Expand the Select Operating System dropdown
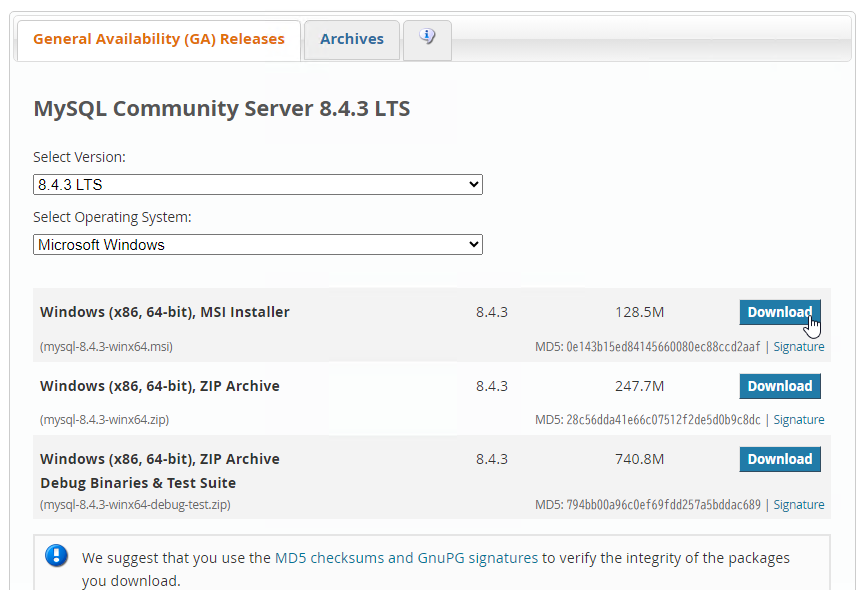Viewport: 868px width, 590px height. click(x=258, y=245)
